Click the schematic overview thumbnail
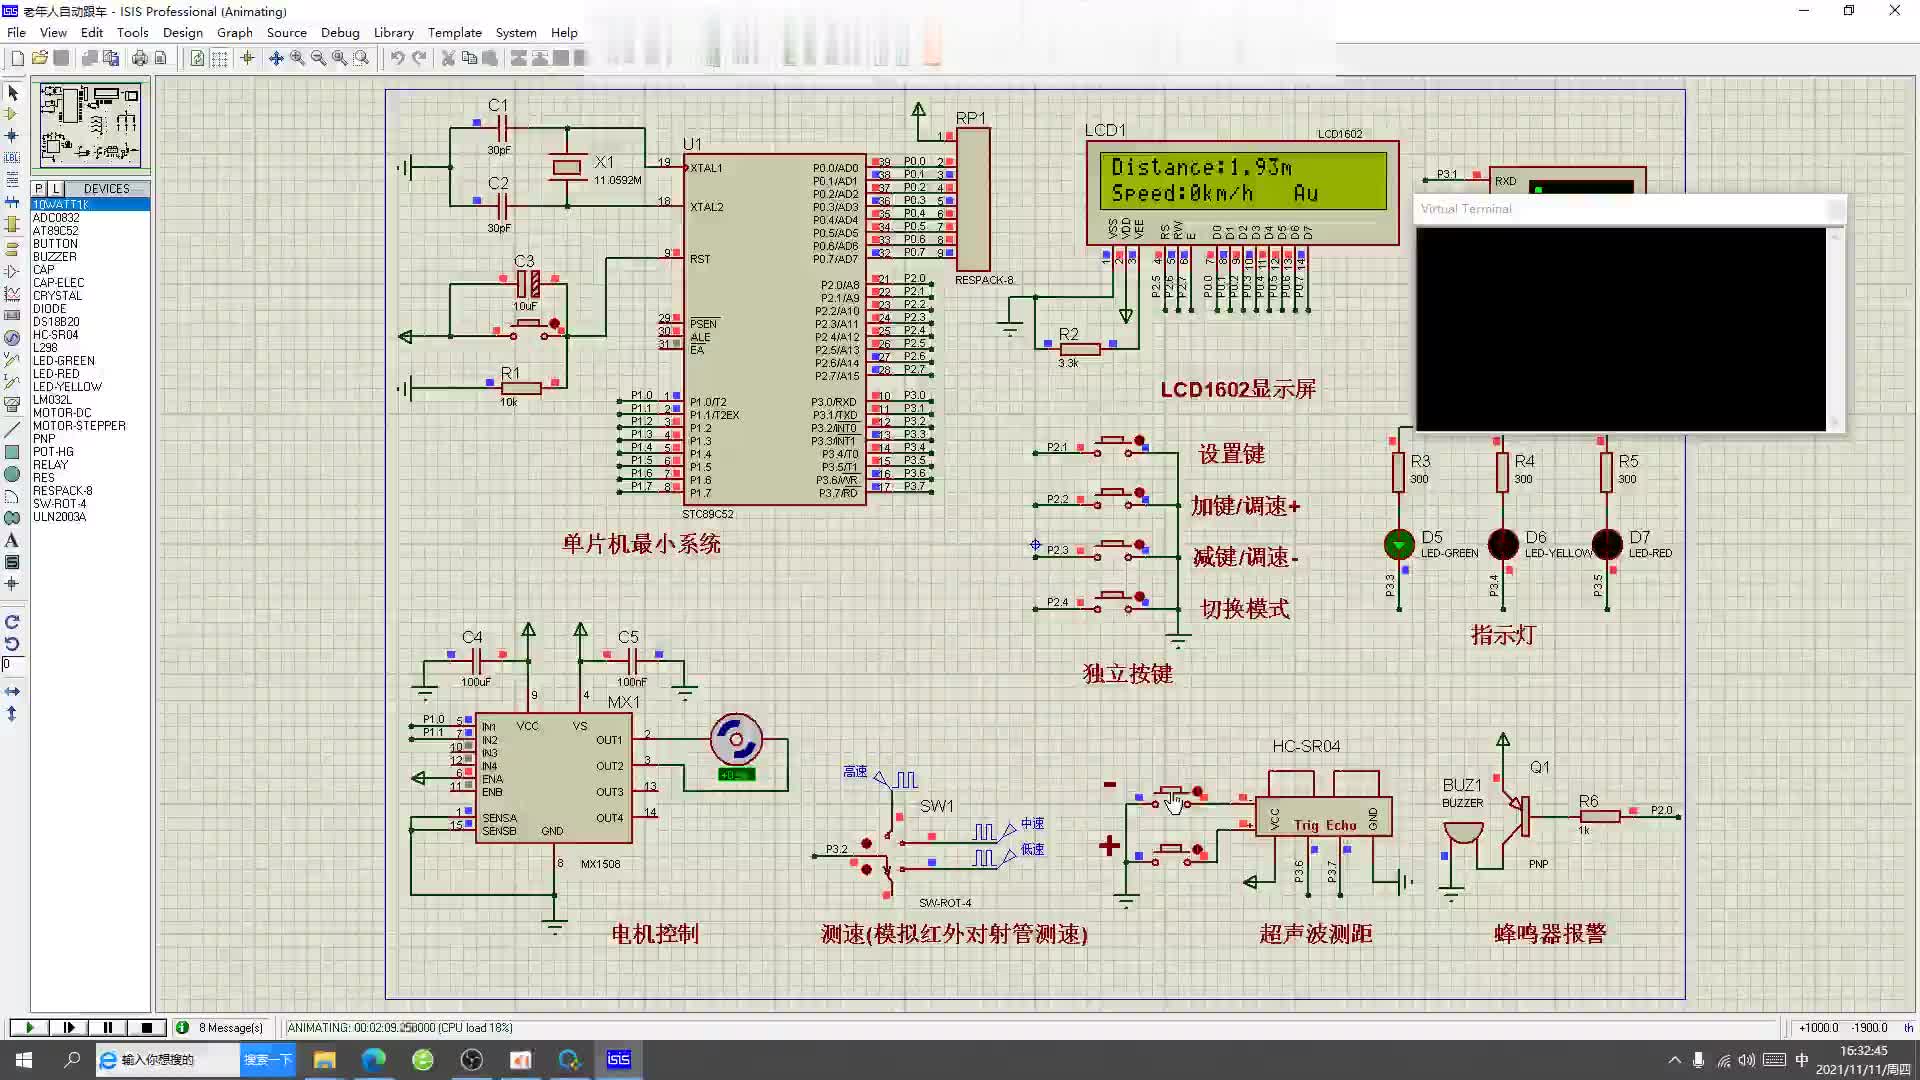This screenshot has height=1080, width=1920. click(91, 125)
